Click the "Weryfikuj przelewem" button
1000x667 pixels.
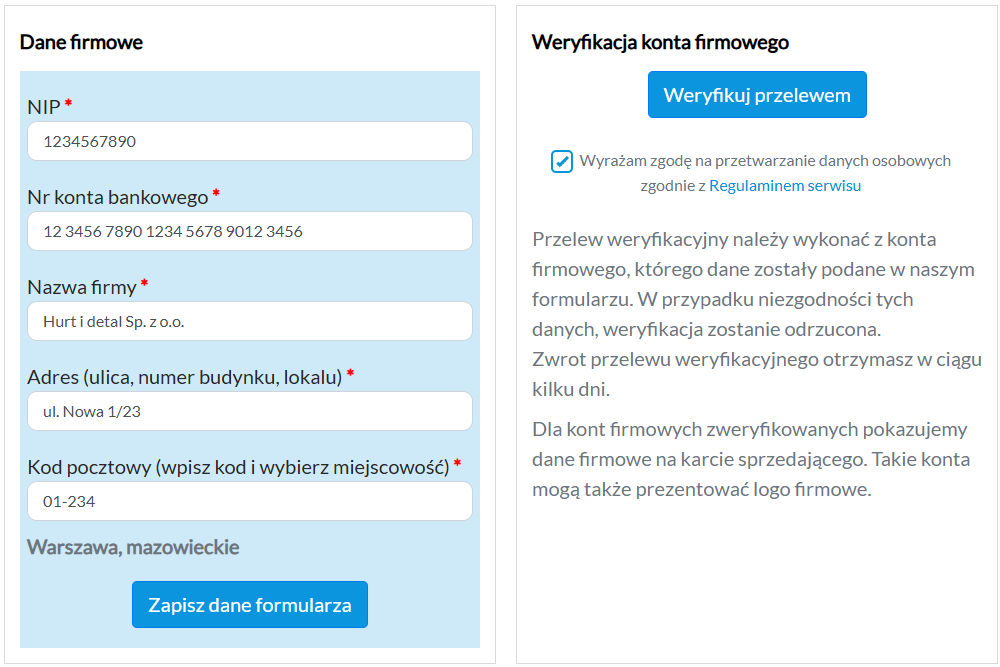coord(757,94)
